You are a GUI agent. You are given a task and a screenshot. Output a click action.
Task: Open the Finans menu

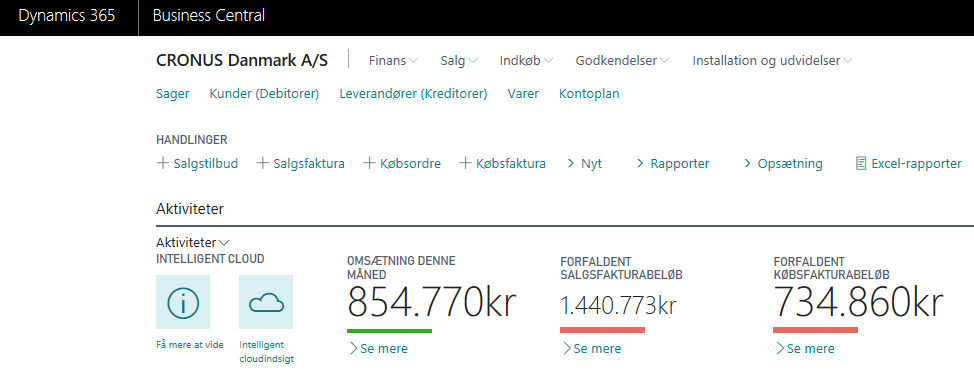pyautogui.click(x=393, y=60)
